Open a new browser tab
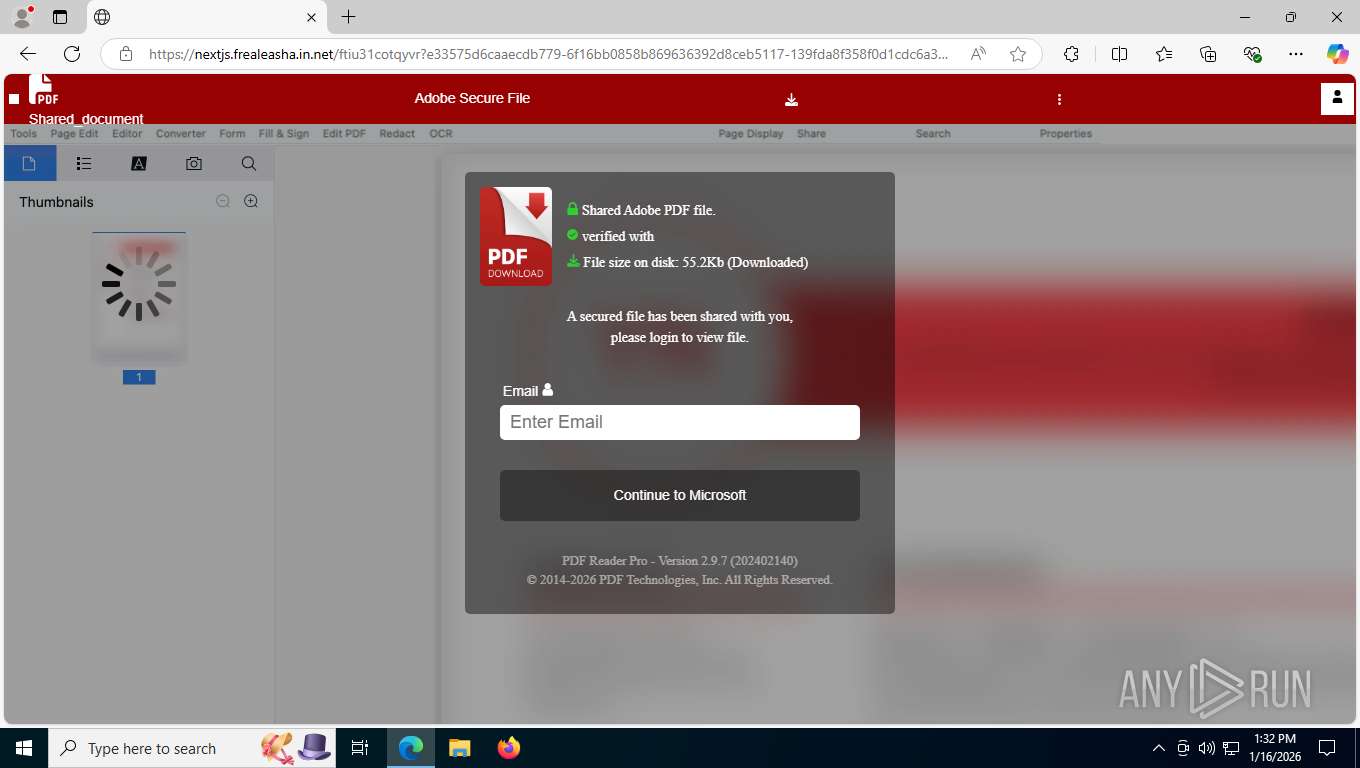Viewport: 1360px width, 768px height. coord(348,17)
